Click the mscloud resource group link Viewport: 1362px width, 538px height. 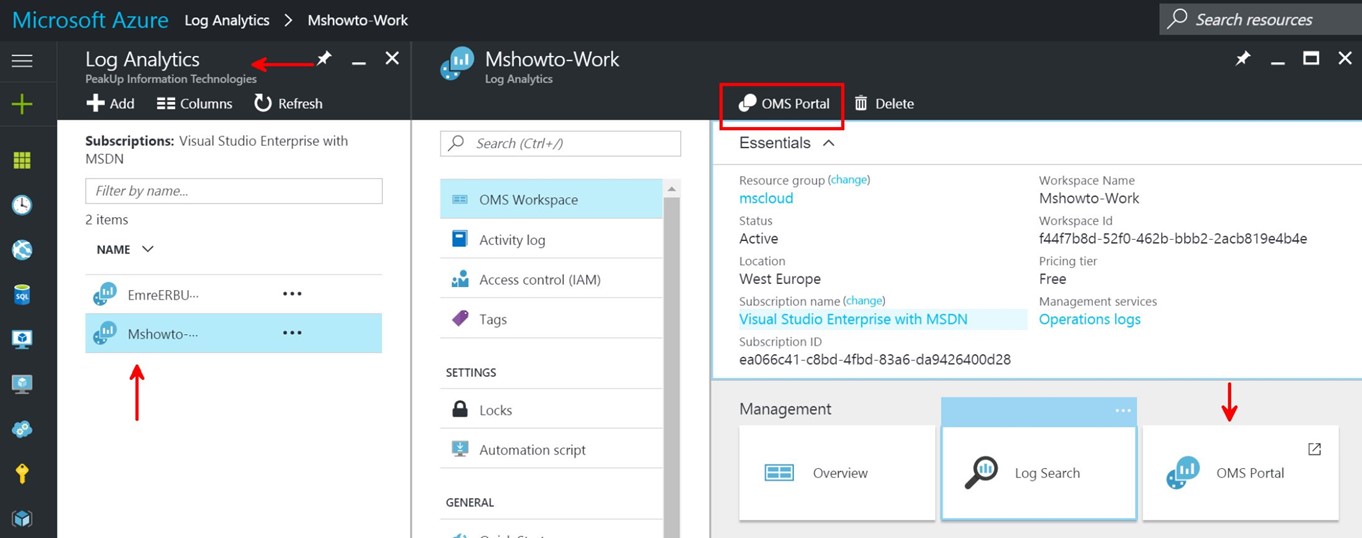[x=766, y=198]
